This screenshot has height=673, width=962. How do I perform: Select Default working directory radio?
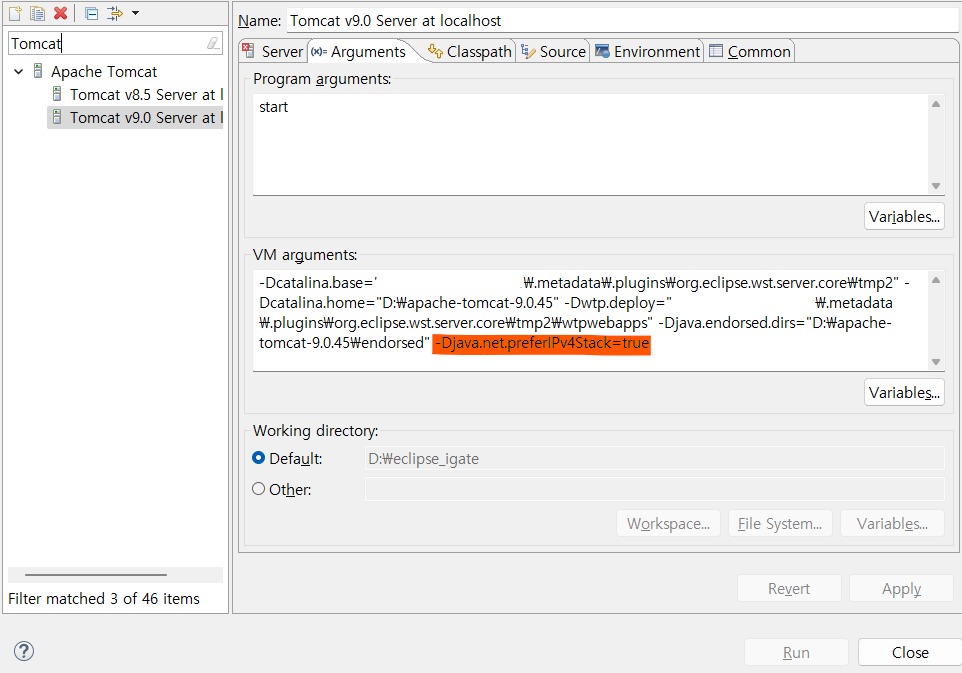pyautogui.click(x=258, y=458)
